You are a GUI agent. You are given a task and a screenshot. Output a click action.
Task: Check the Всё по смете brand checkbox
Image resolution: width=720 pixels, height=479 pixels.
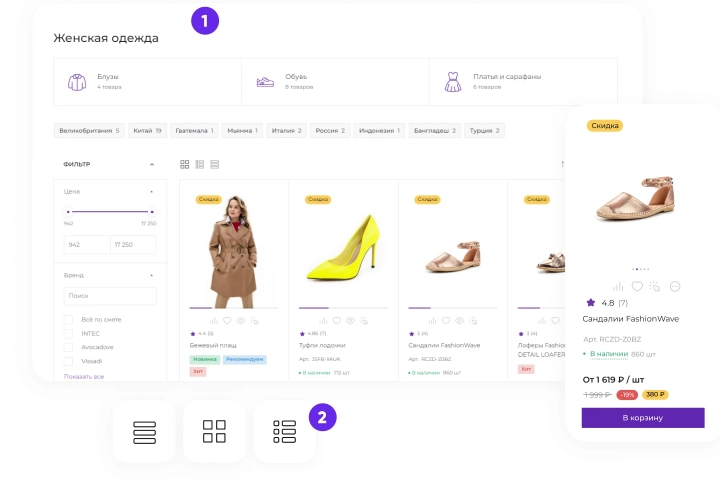[68, 320]
